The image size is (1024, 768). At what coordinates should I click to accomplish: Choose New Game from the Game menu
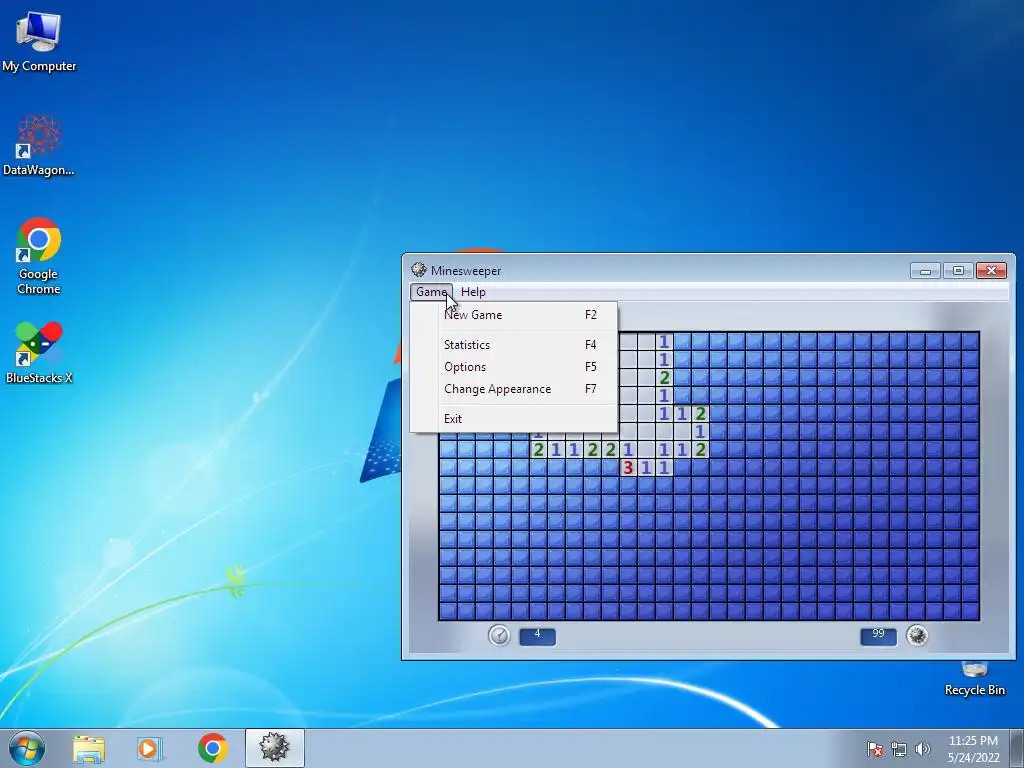(514, 315)
